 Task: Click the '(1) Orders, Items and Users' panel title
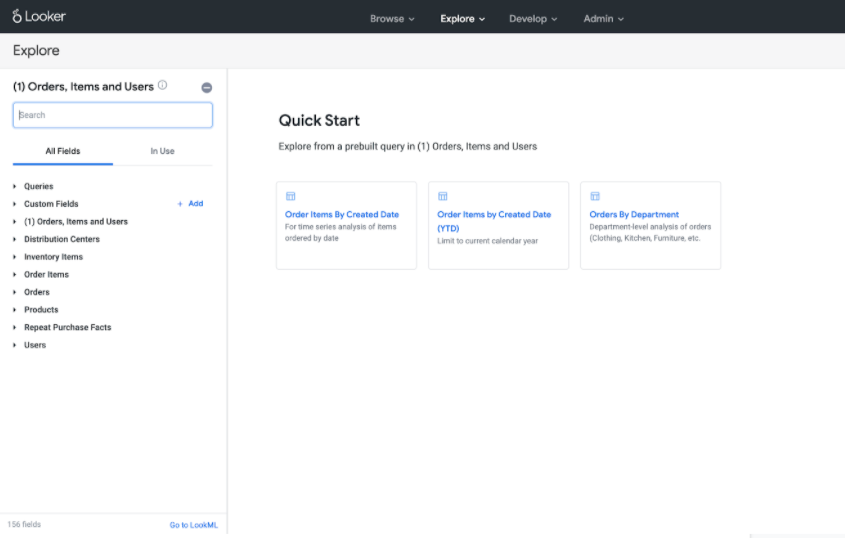[x=83, y=87]
